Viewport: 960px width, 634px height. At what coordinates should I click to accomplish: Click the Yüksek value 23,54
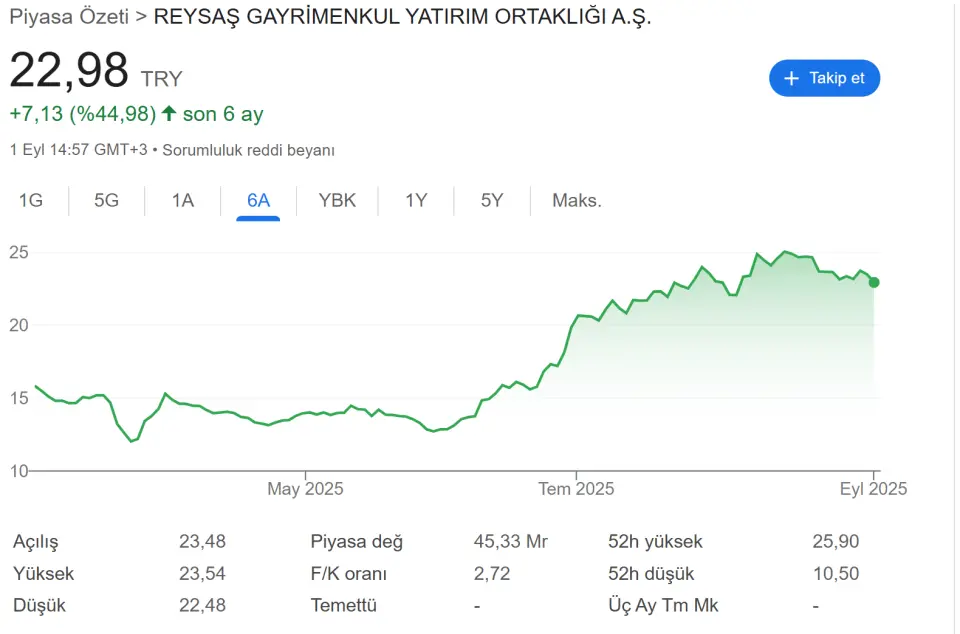tap(202, 573)
